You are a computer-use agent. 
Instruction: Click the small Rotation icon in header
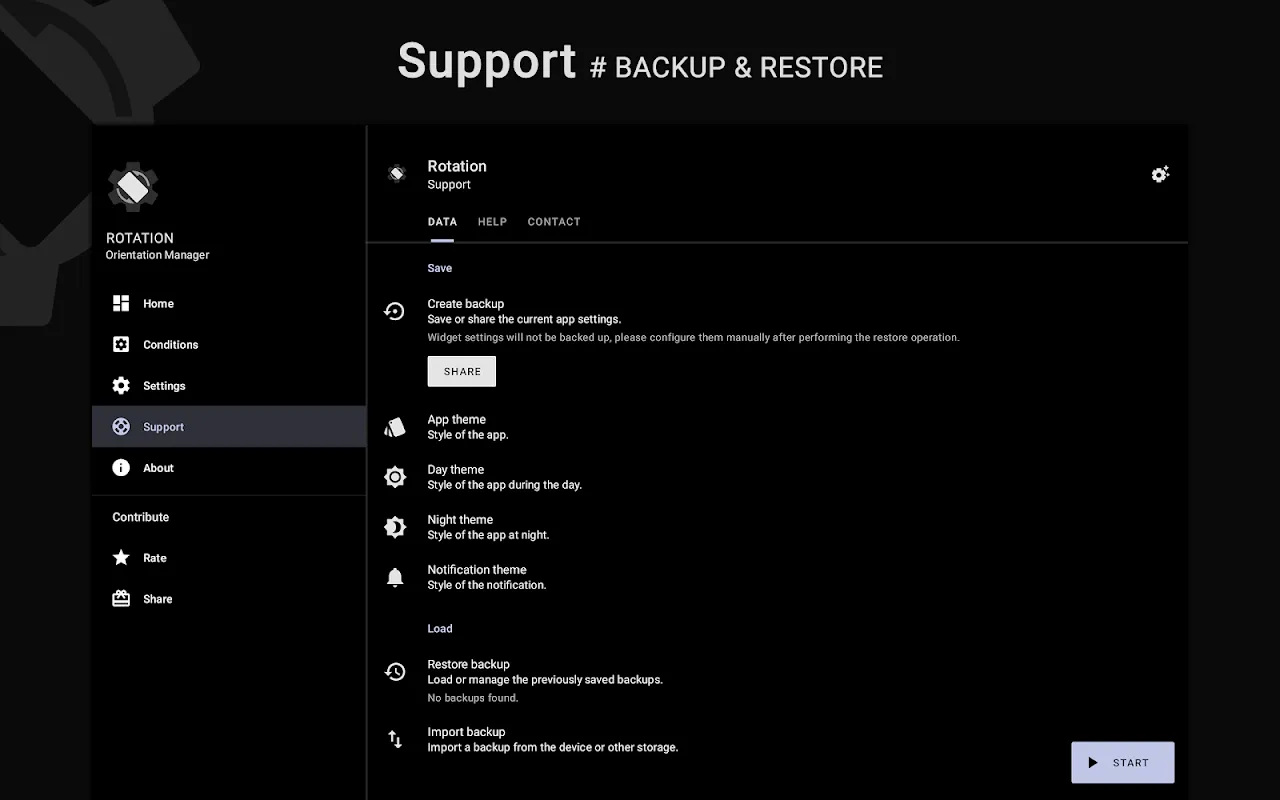click(x=396, y=174)
